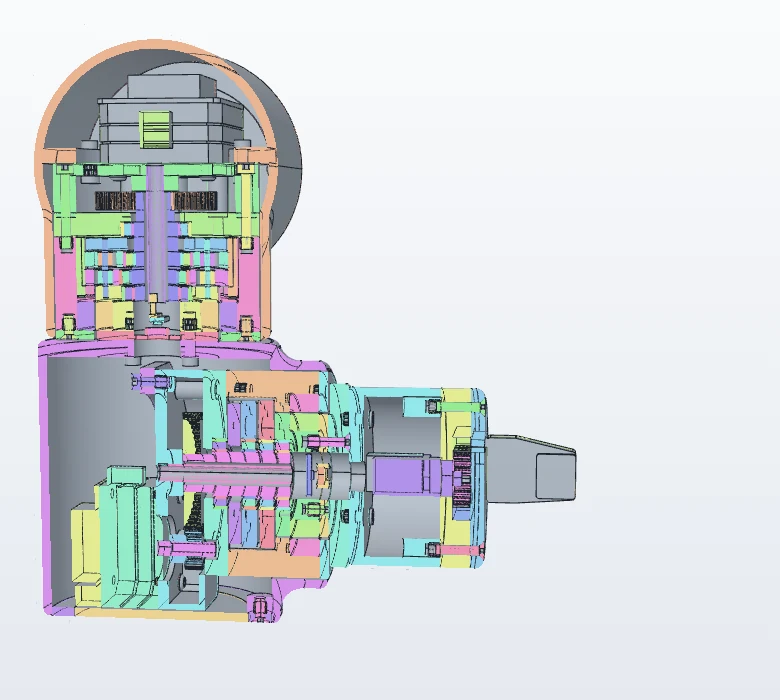Select the vertical purple-gray shaft in the upper assembly
The height and width of the screenshot is (700, 780).
(155, 235)
